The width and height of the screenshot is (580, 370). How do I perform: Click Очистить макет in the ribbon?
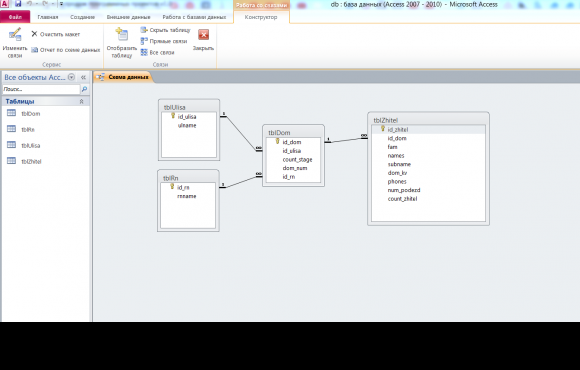pyautogui.click(x=55, y=34)
